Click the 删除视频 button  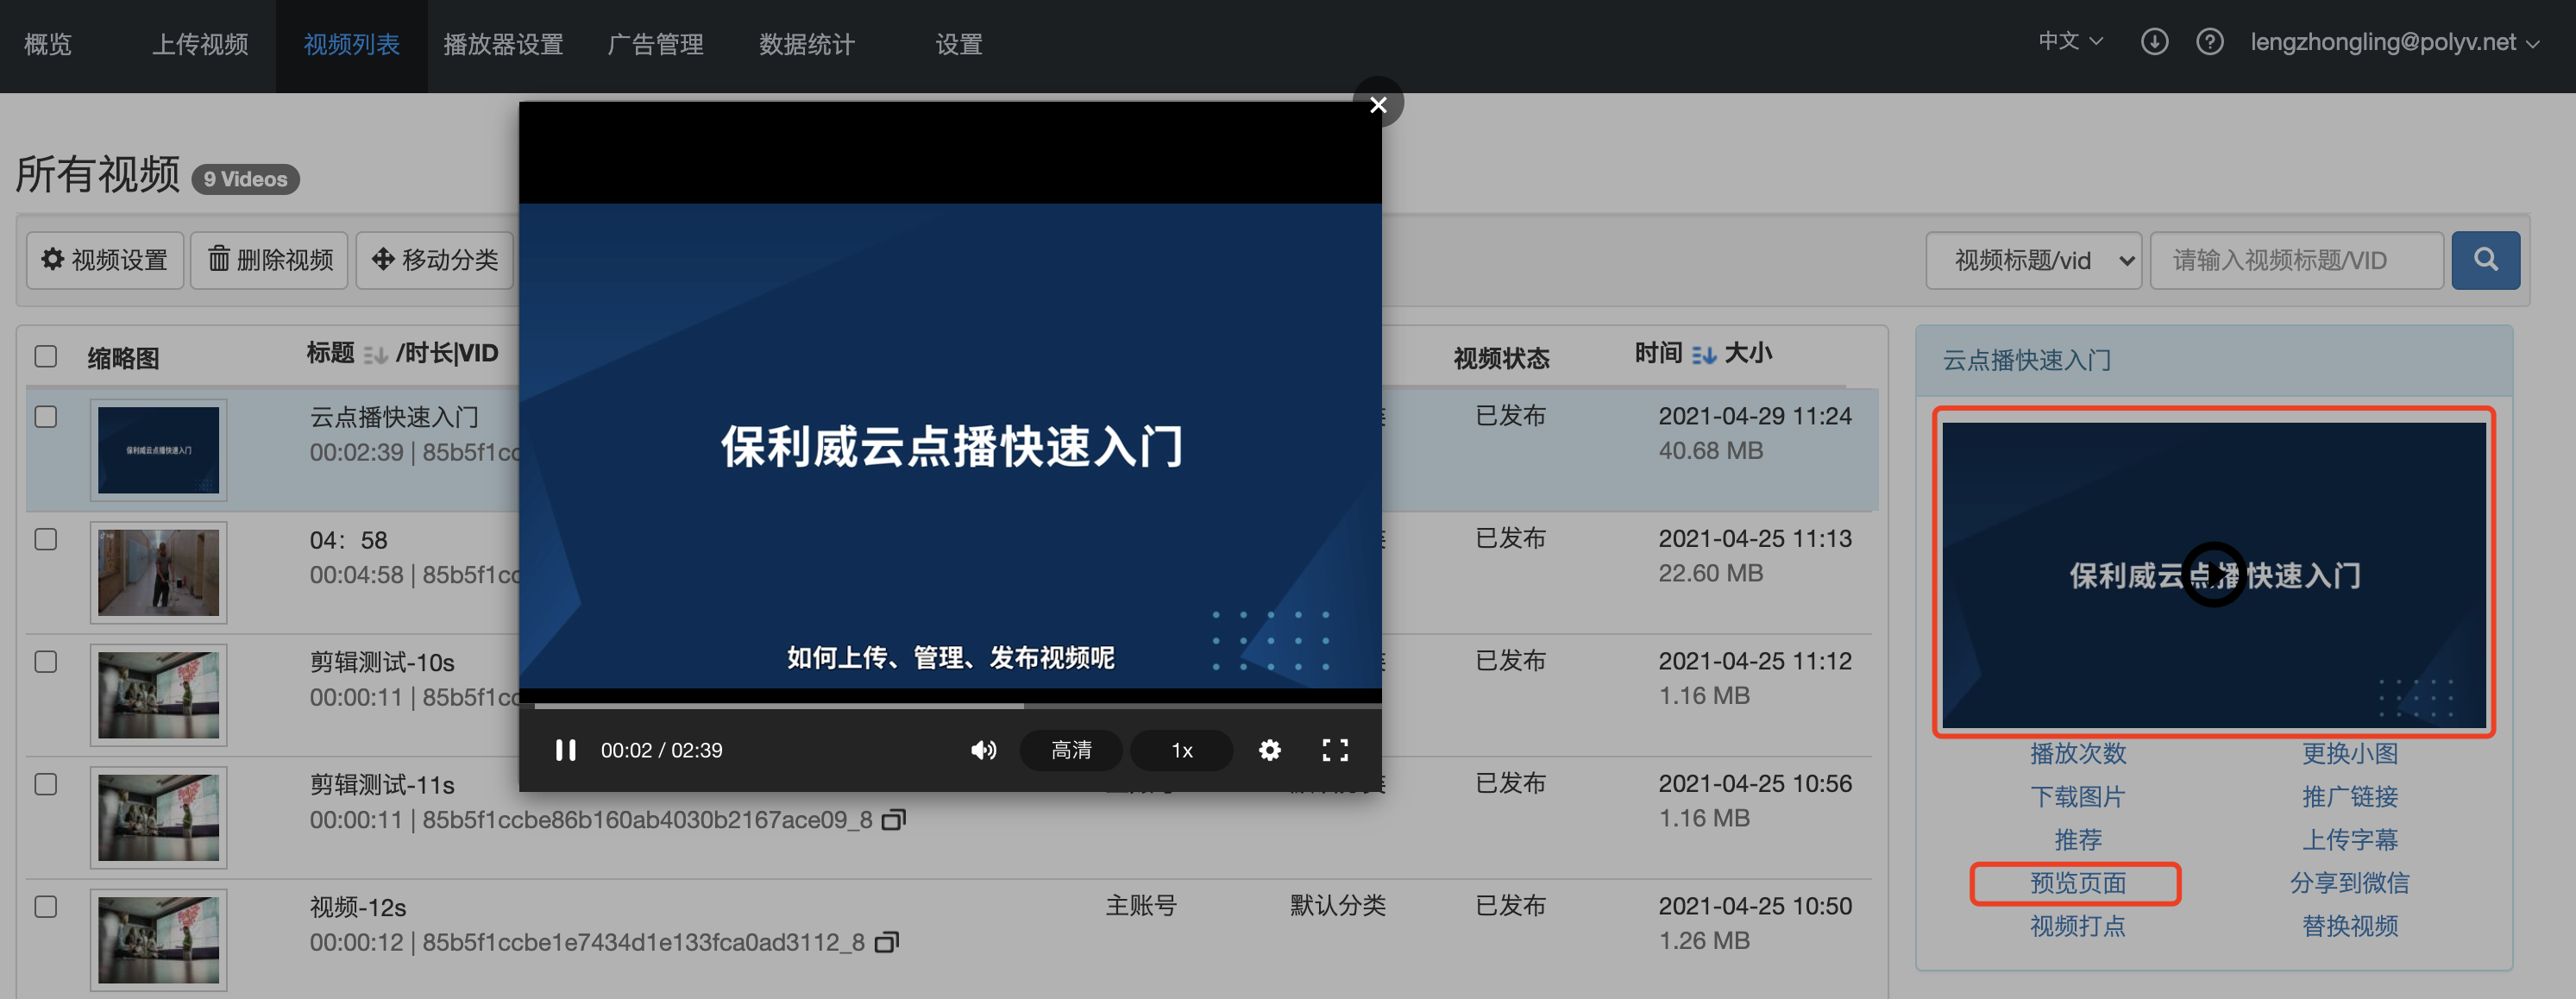point(270,260)
